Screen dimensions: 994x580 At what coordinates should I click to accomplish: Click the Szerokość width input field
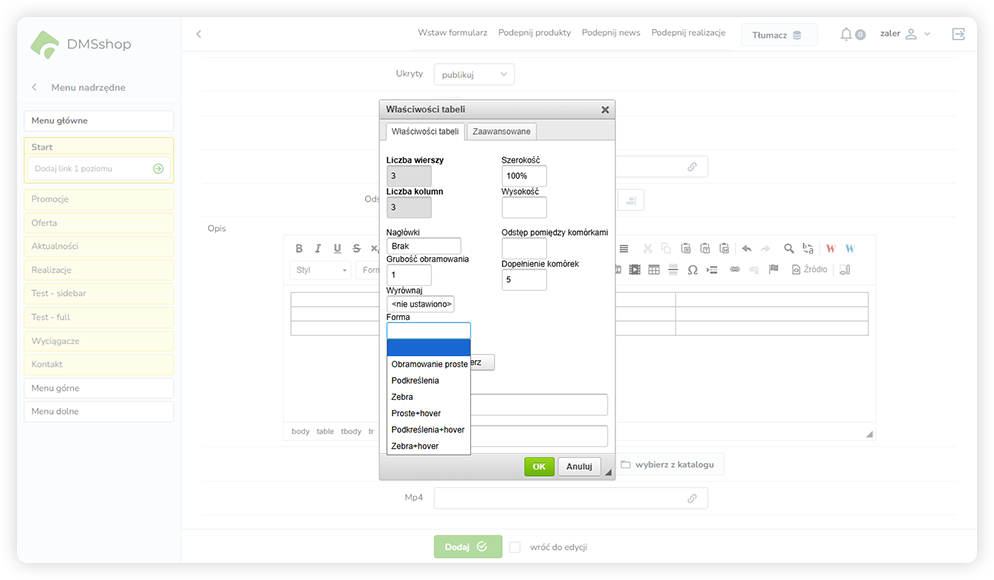524,176
